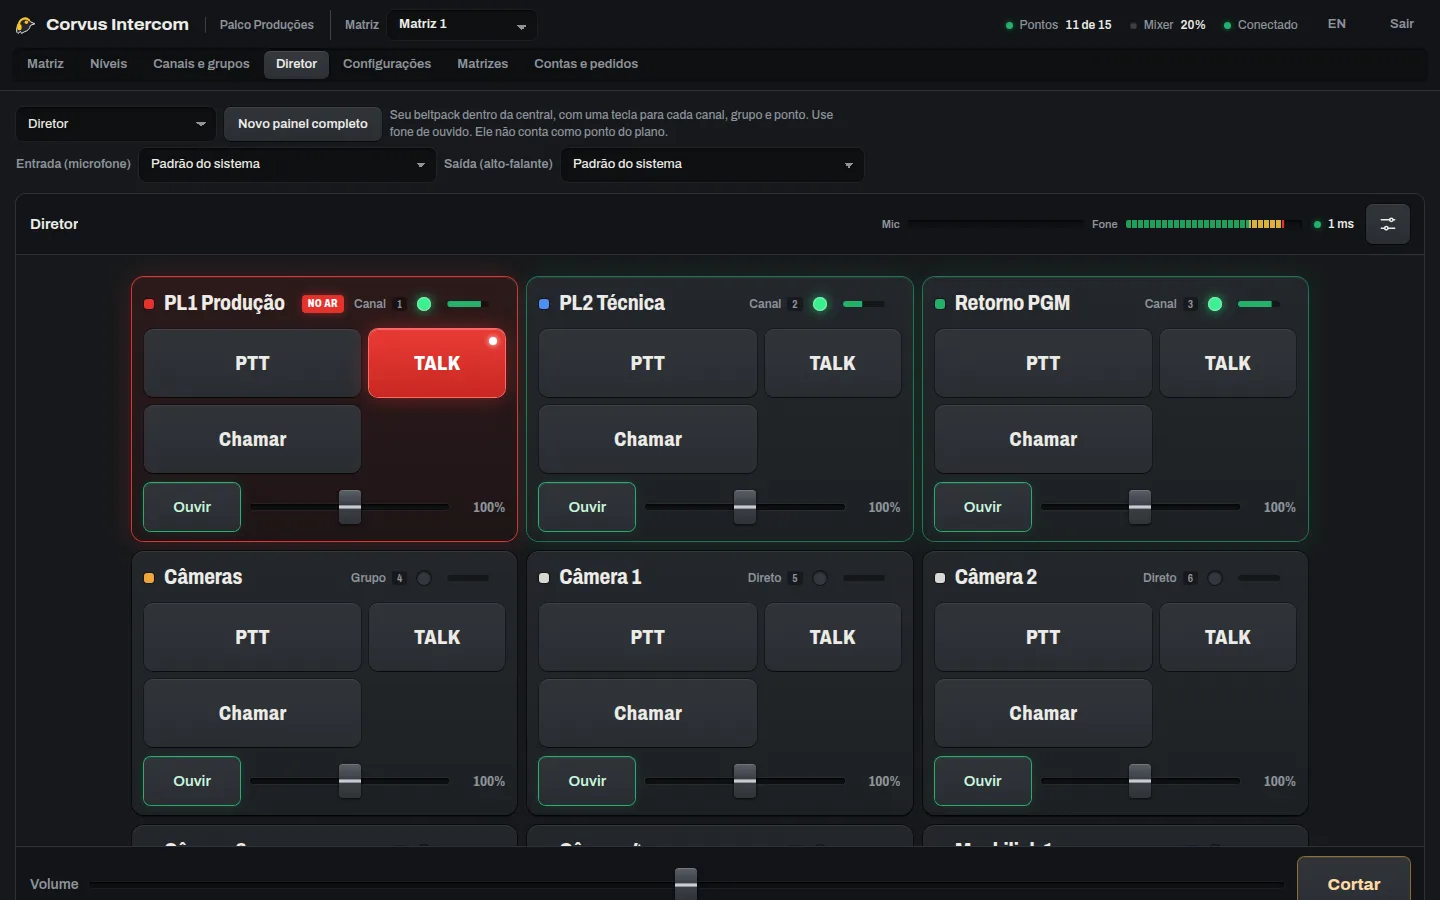Click the Retorno PGM volume slider handle

click(x=1140, y=507)
